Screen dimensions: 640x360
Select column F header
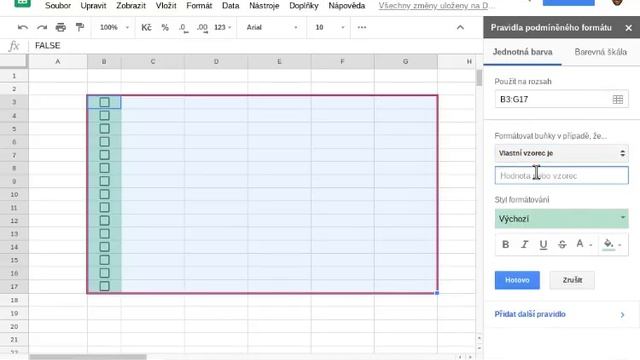(x=342, y=61)
